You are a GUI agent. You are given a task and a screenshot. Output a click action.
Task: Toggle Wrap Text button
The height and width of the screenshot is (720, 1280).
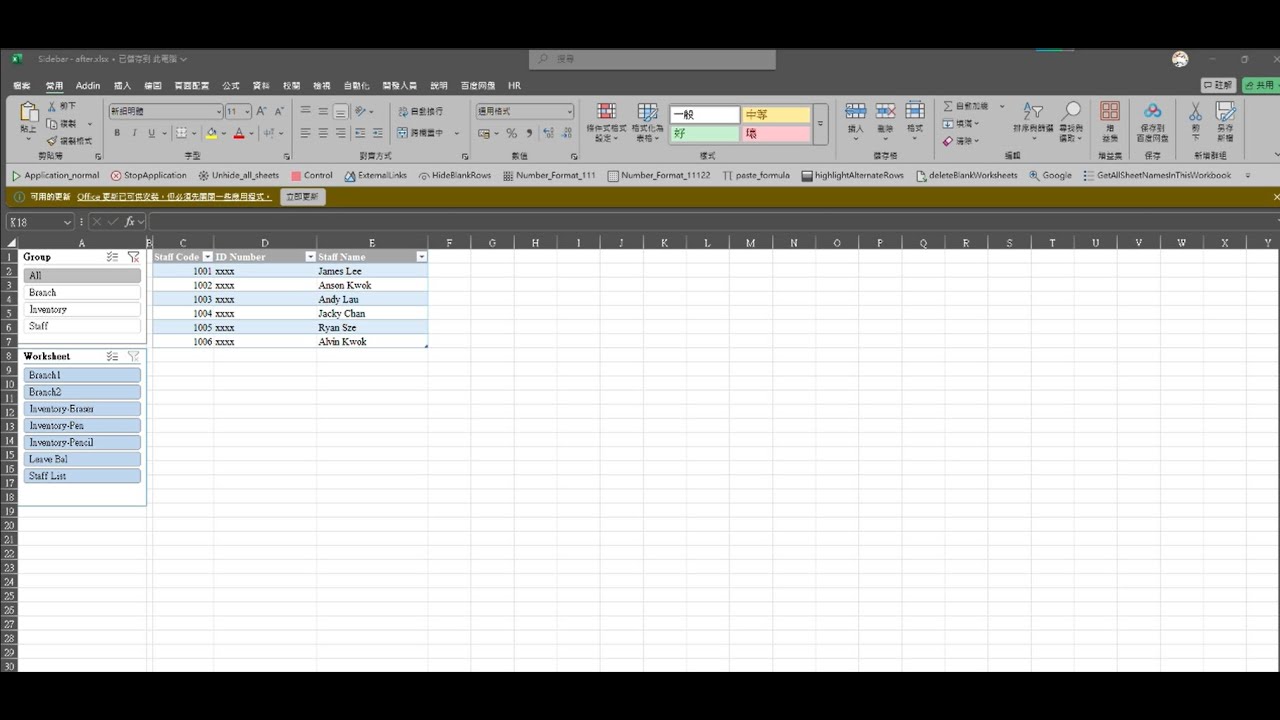[x=420, y=111]
